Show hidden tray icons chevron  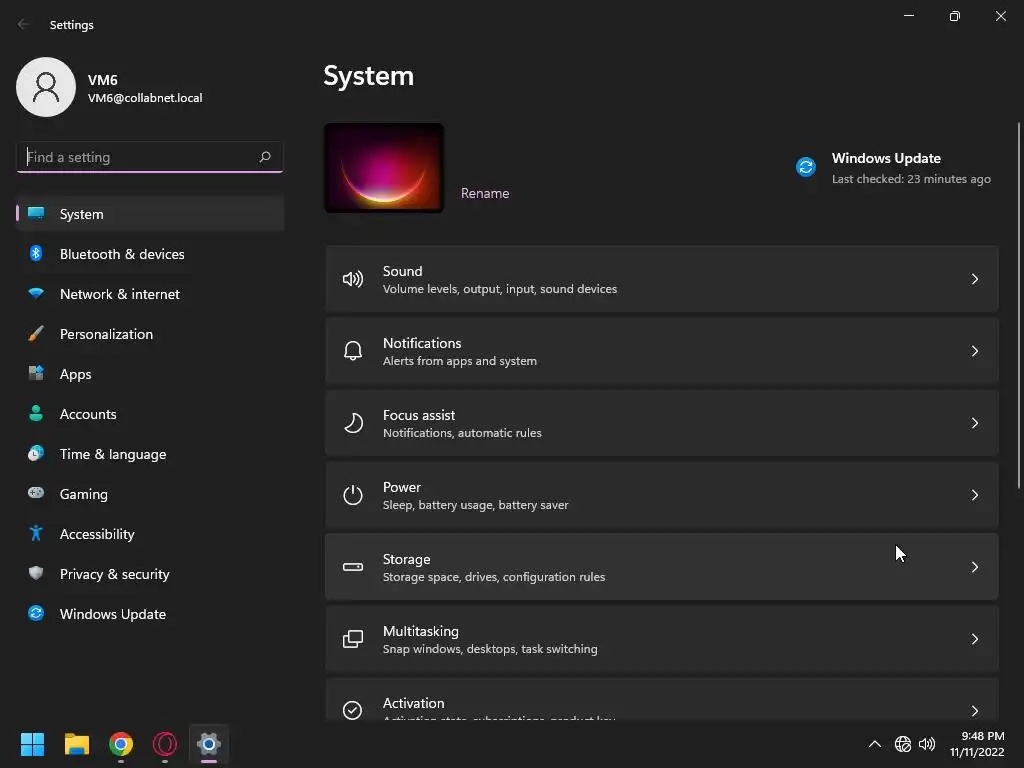(x=874, y=744)
